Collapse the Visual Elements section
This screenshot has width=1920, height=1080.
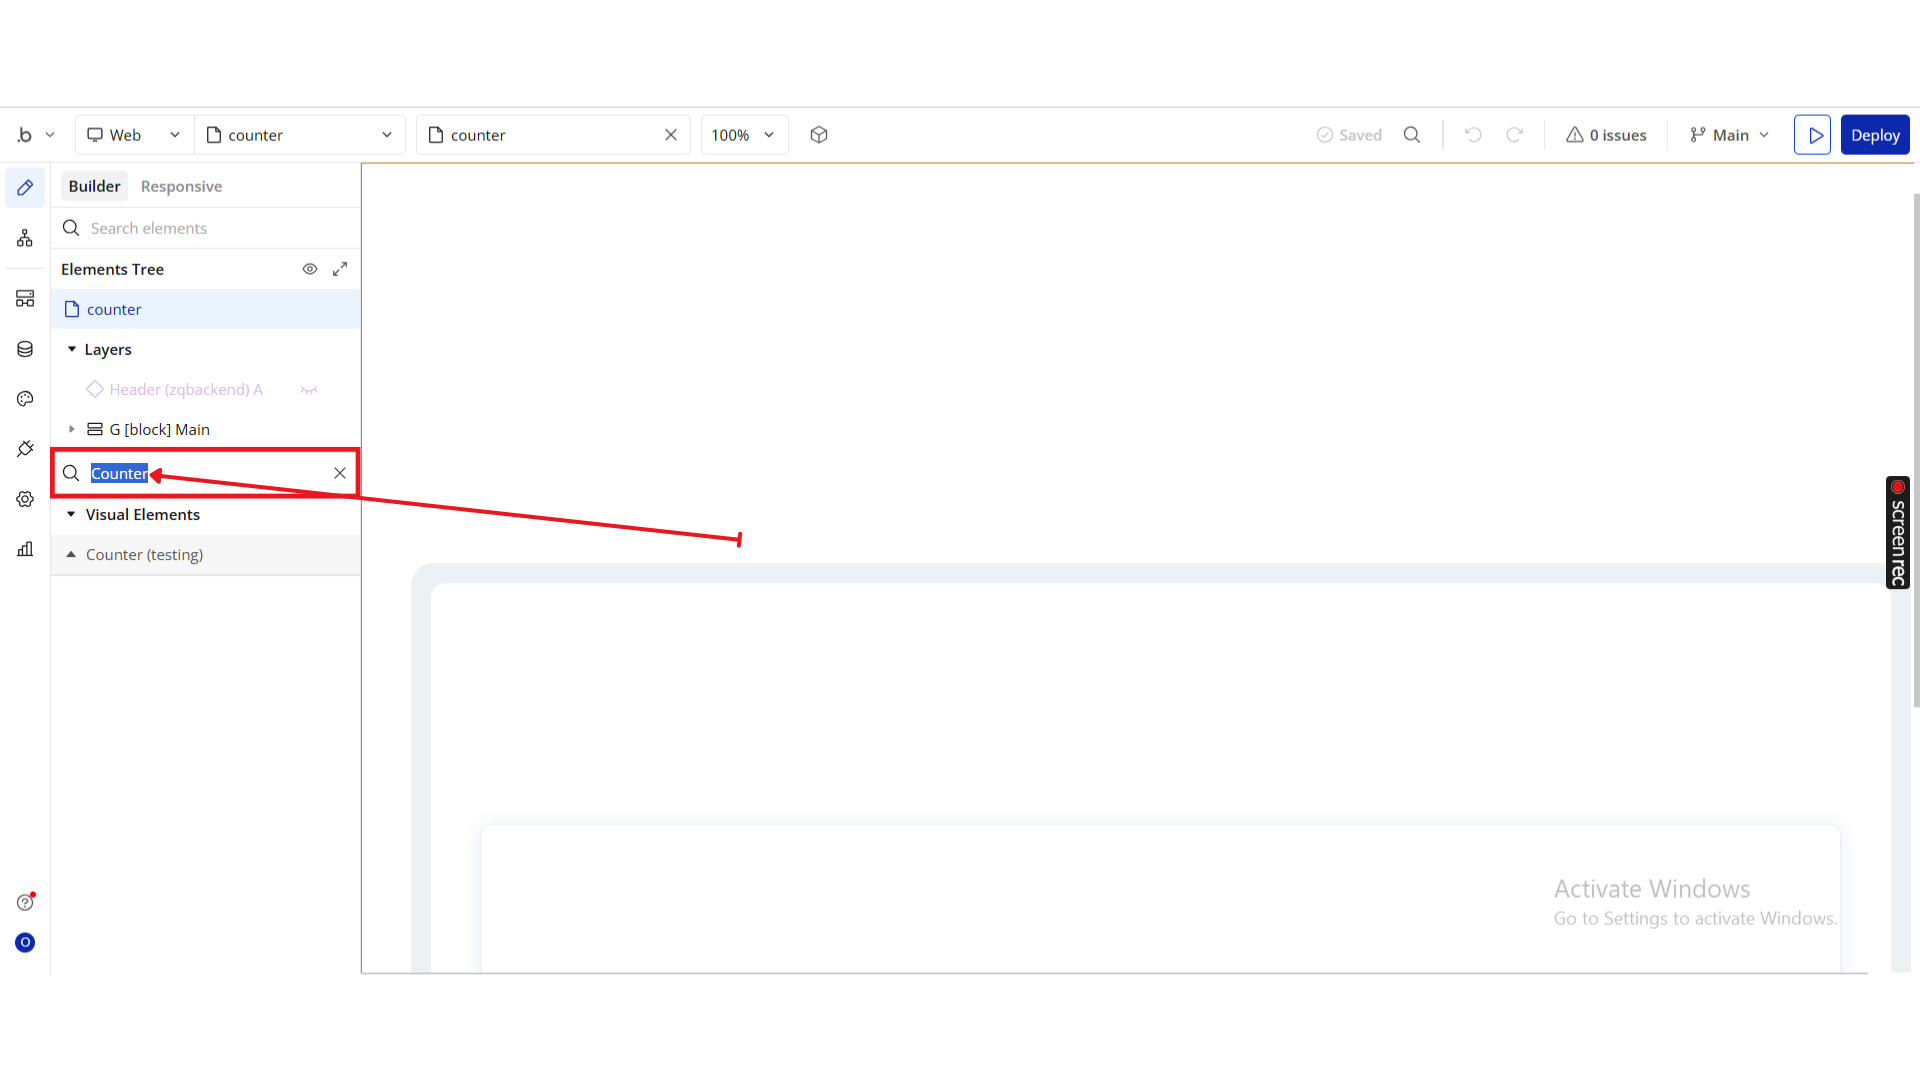tap(71, 514)
